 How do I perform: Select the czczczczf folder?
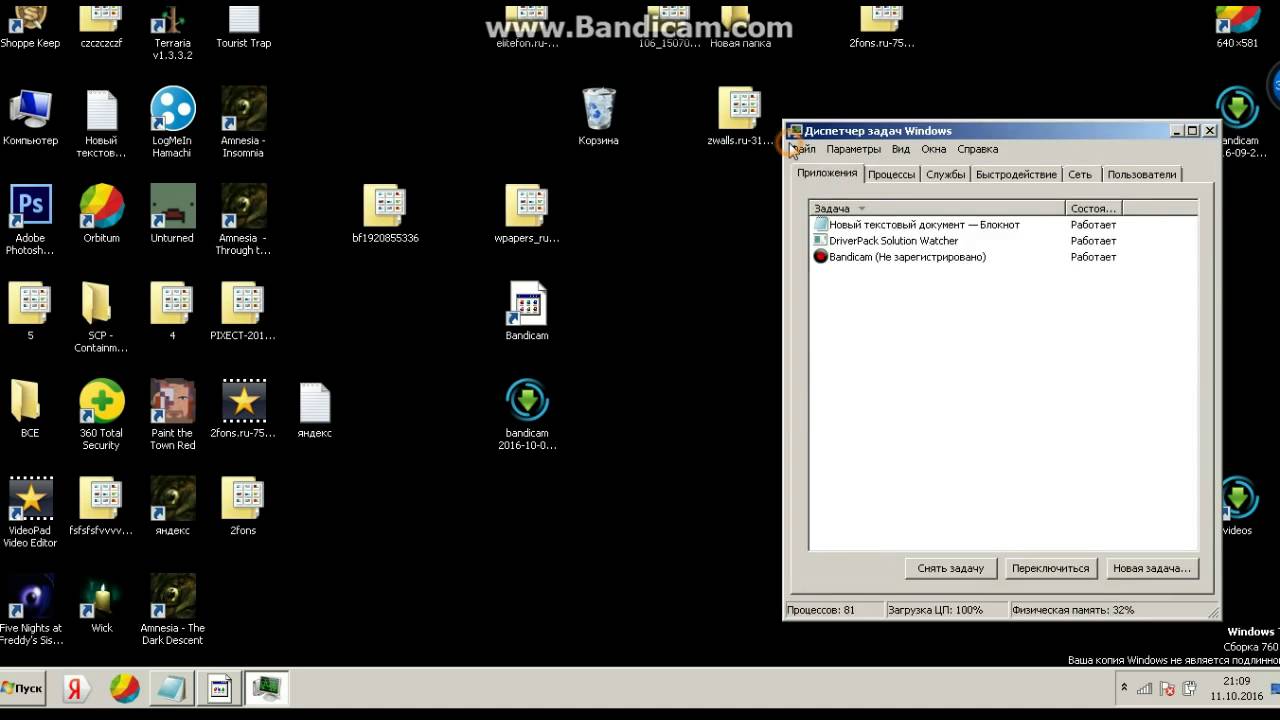click(x=101, y=27)
